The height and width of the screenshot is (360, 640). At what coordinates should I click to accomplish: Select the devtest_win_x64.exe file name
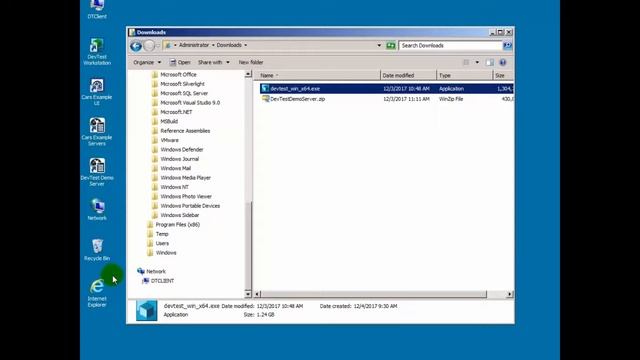[295, 89]
